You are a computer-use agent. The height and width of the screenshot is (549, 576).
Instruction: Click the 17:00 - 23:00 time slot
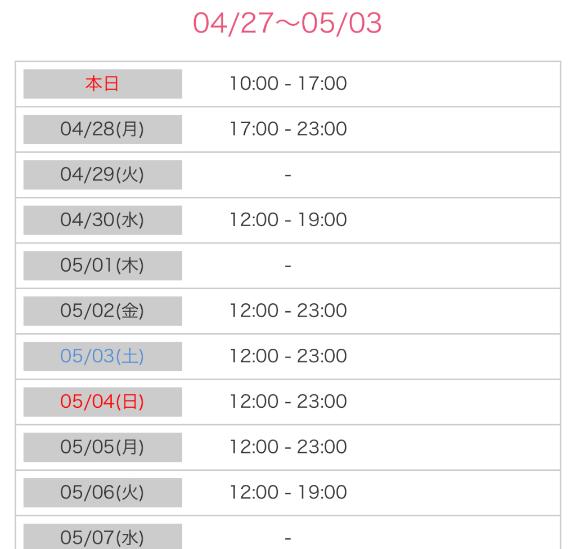pos(288,129)
